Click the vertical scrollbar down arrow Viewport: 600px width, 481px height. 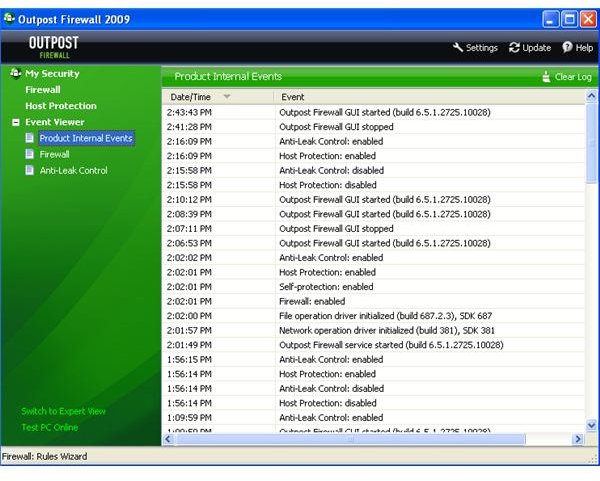click(x=591, y=425)
